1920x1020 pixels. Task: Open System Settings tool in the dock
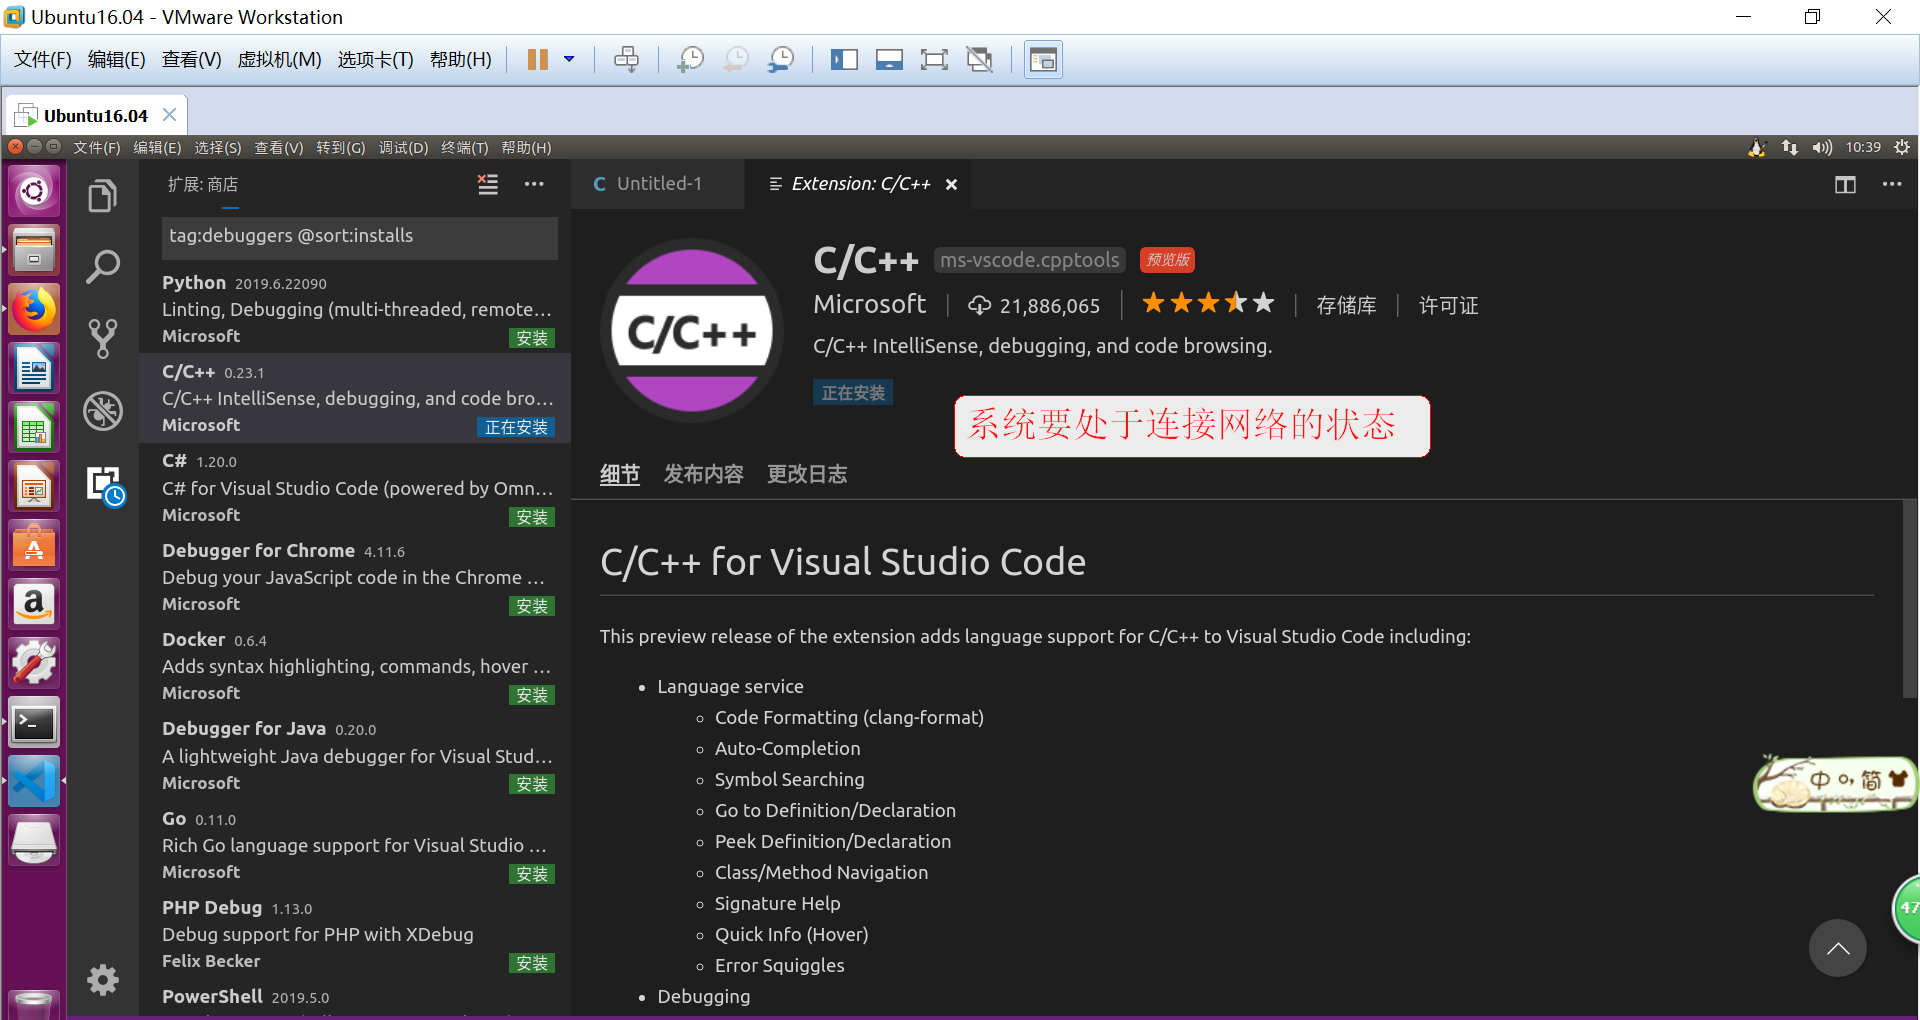(34, 664)
